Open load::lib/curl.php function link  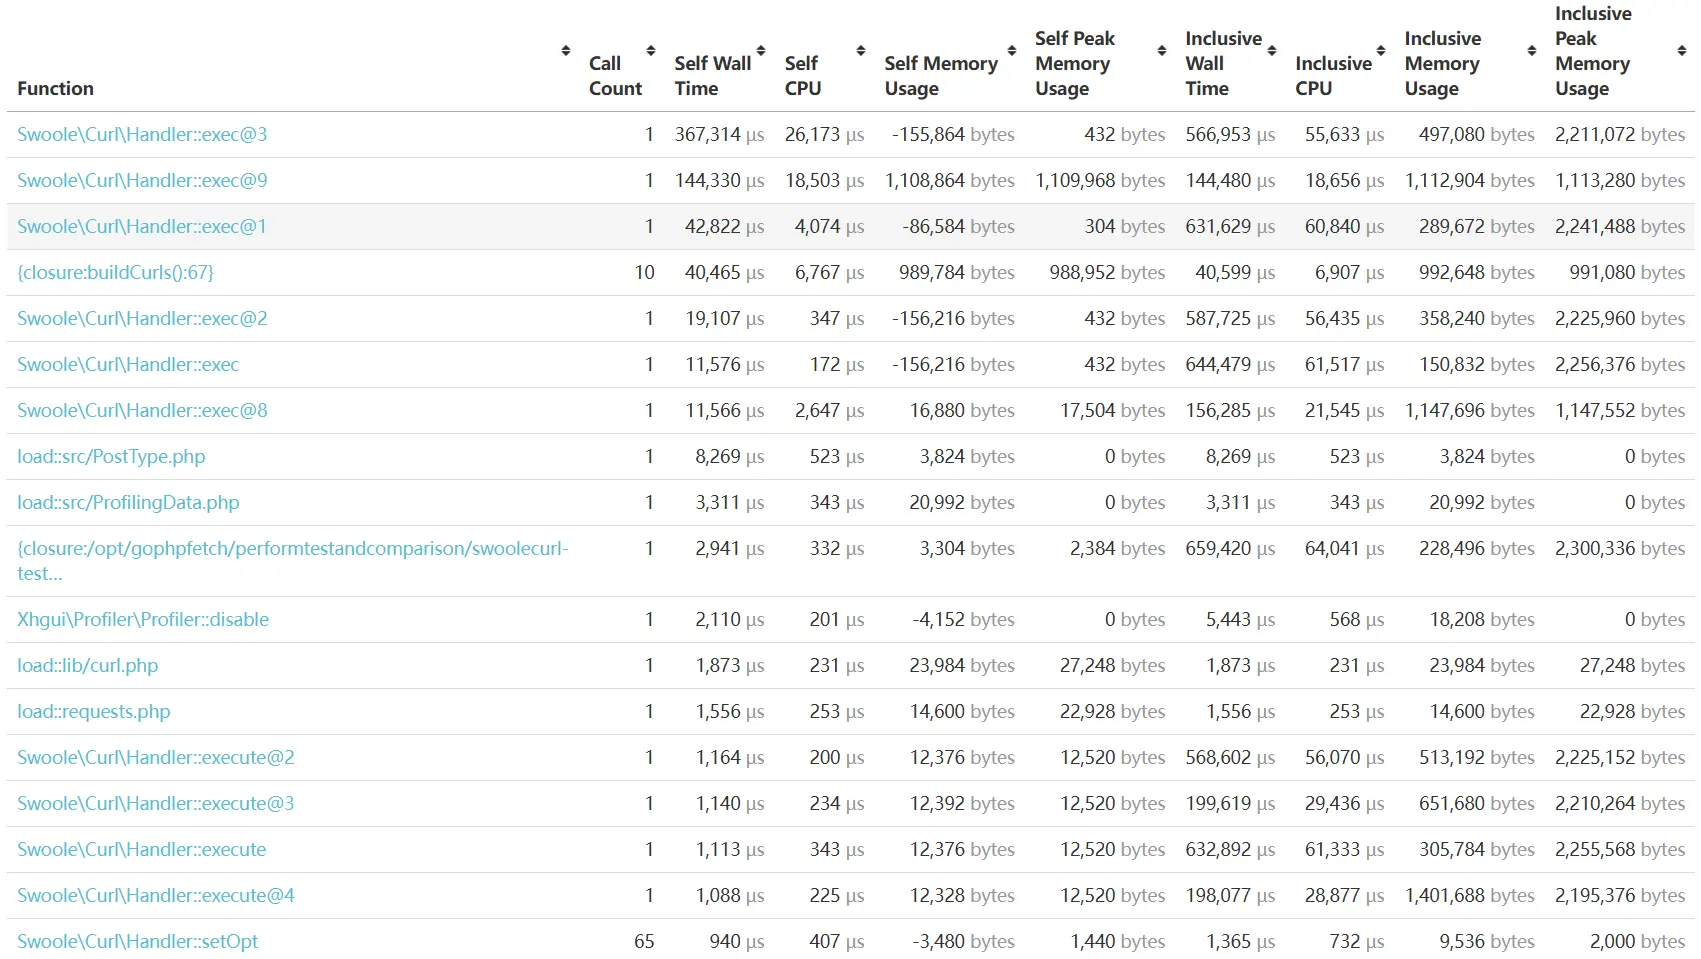[88, 666]
